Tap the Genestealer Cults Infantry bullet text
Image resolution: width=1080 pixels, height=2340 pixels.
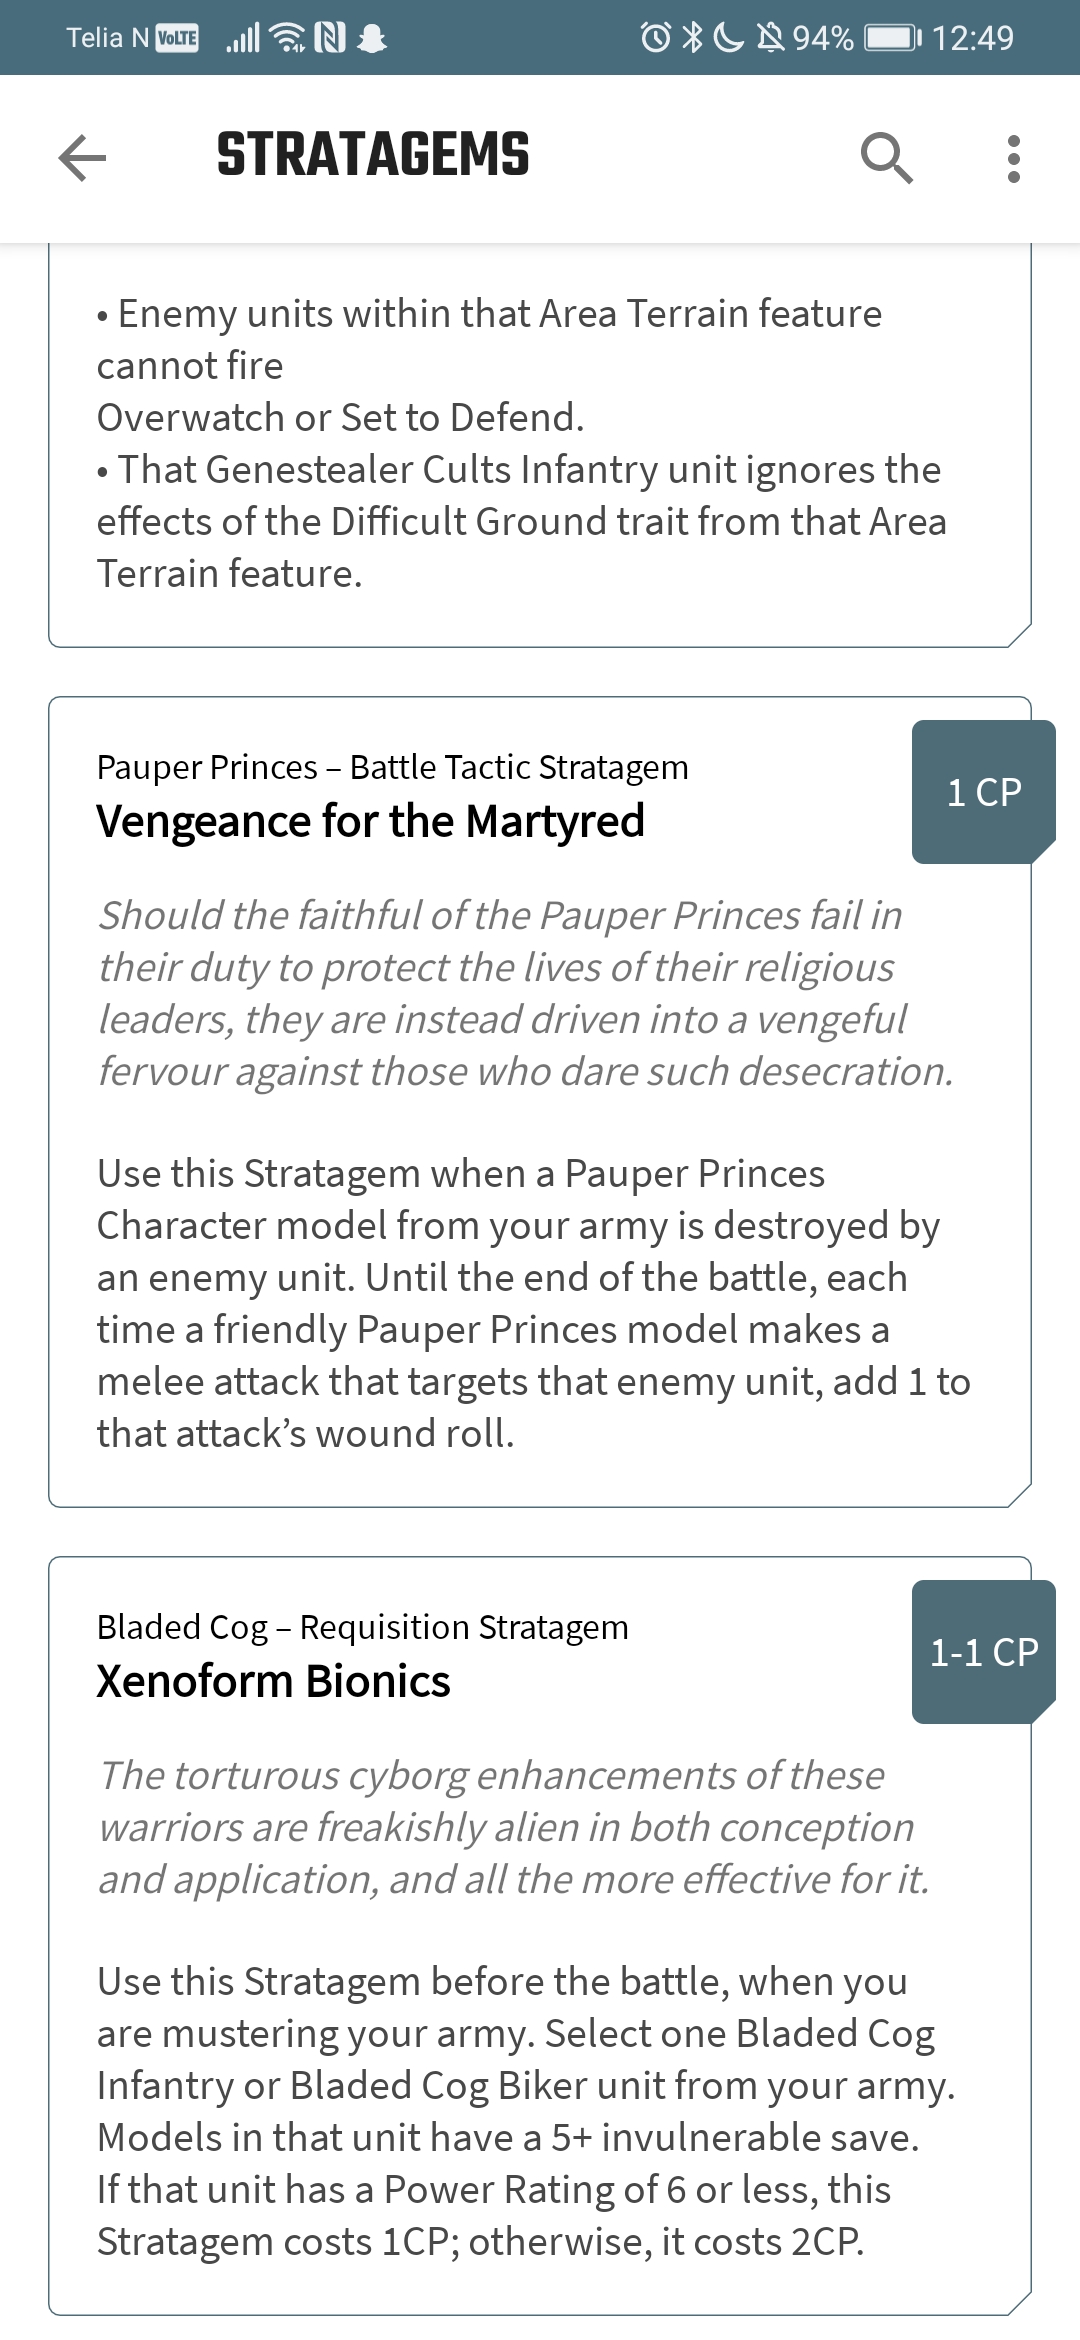pos(521,522)
